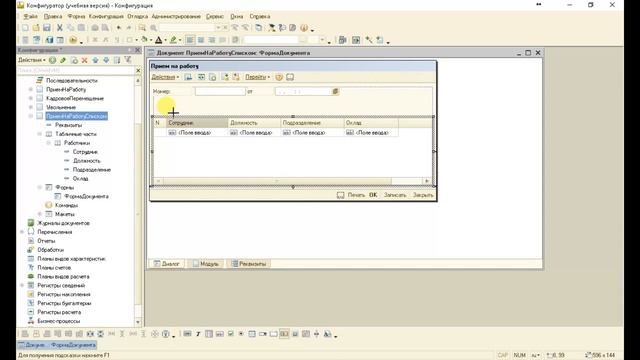Click the text color letter A icon
The height and width of the screenshot is (360, 640).
159,40
